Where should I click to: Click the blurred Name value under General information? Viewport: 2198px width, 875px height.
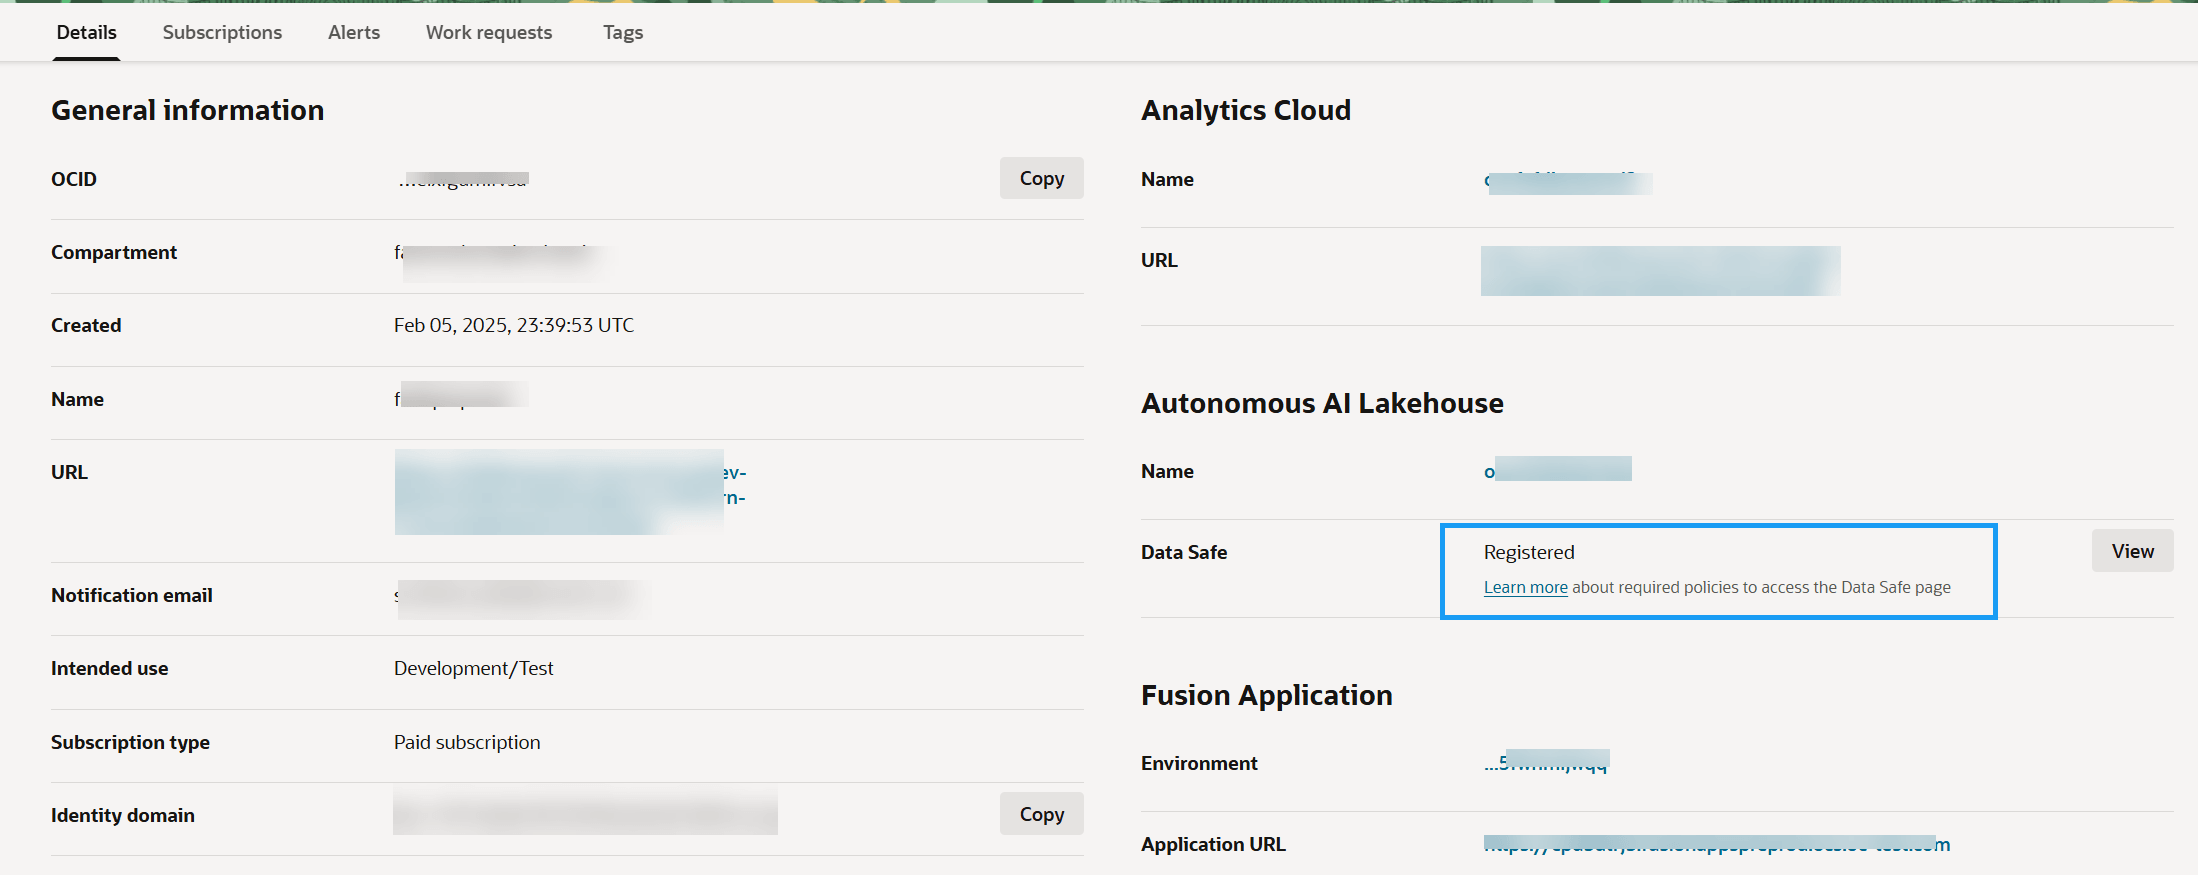pos(461,396)
